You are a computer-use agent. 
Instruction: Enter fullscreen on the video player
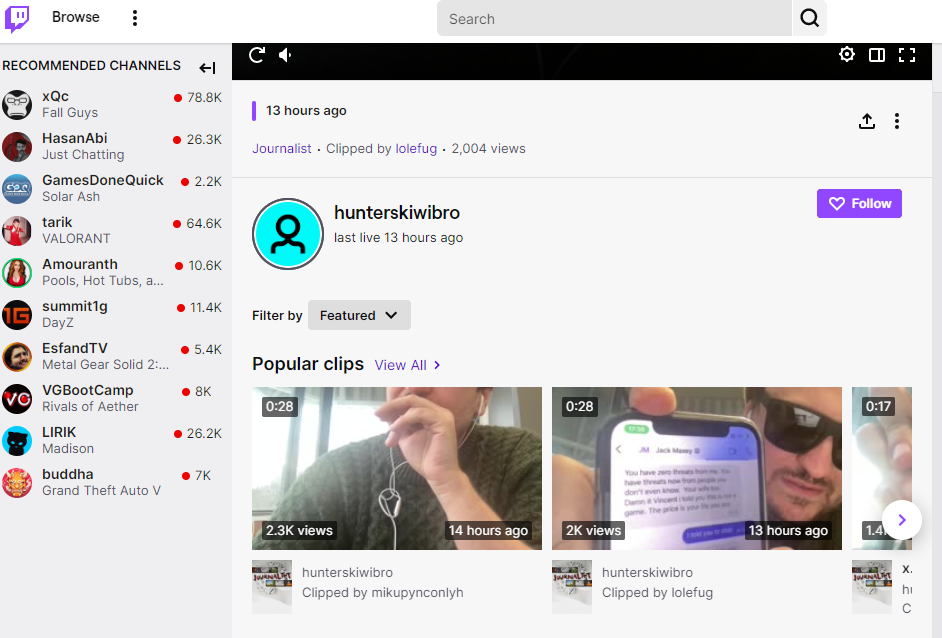(x=907, y=55)
